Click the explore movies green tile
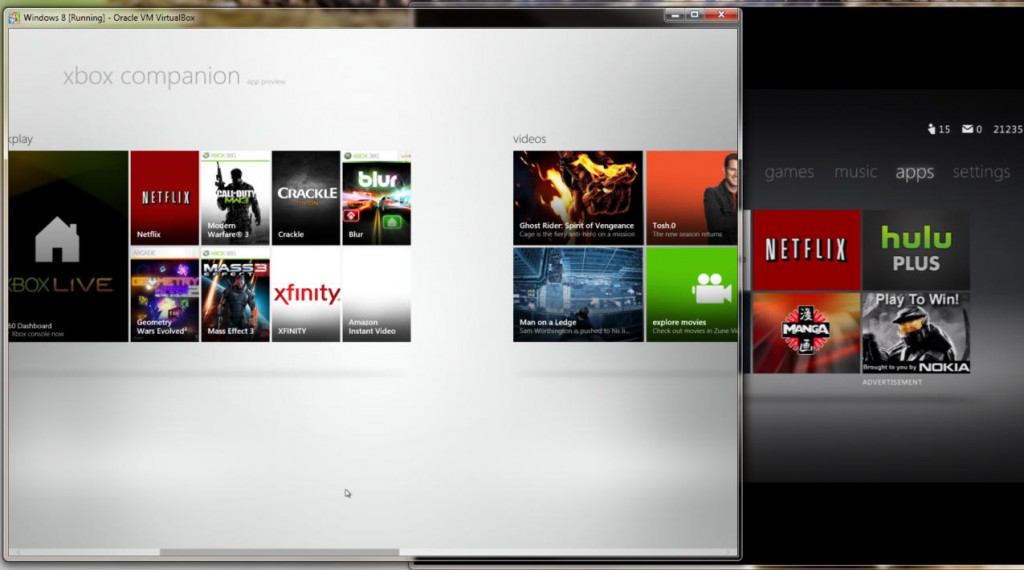Image resolution: width=1024 pixels, height=570 pixels. pos(692,294)
